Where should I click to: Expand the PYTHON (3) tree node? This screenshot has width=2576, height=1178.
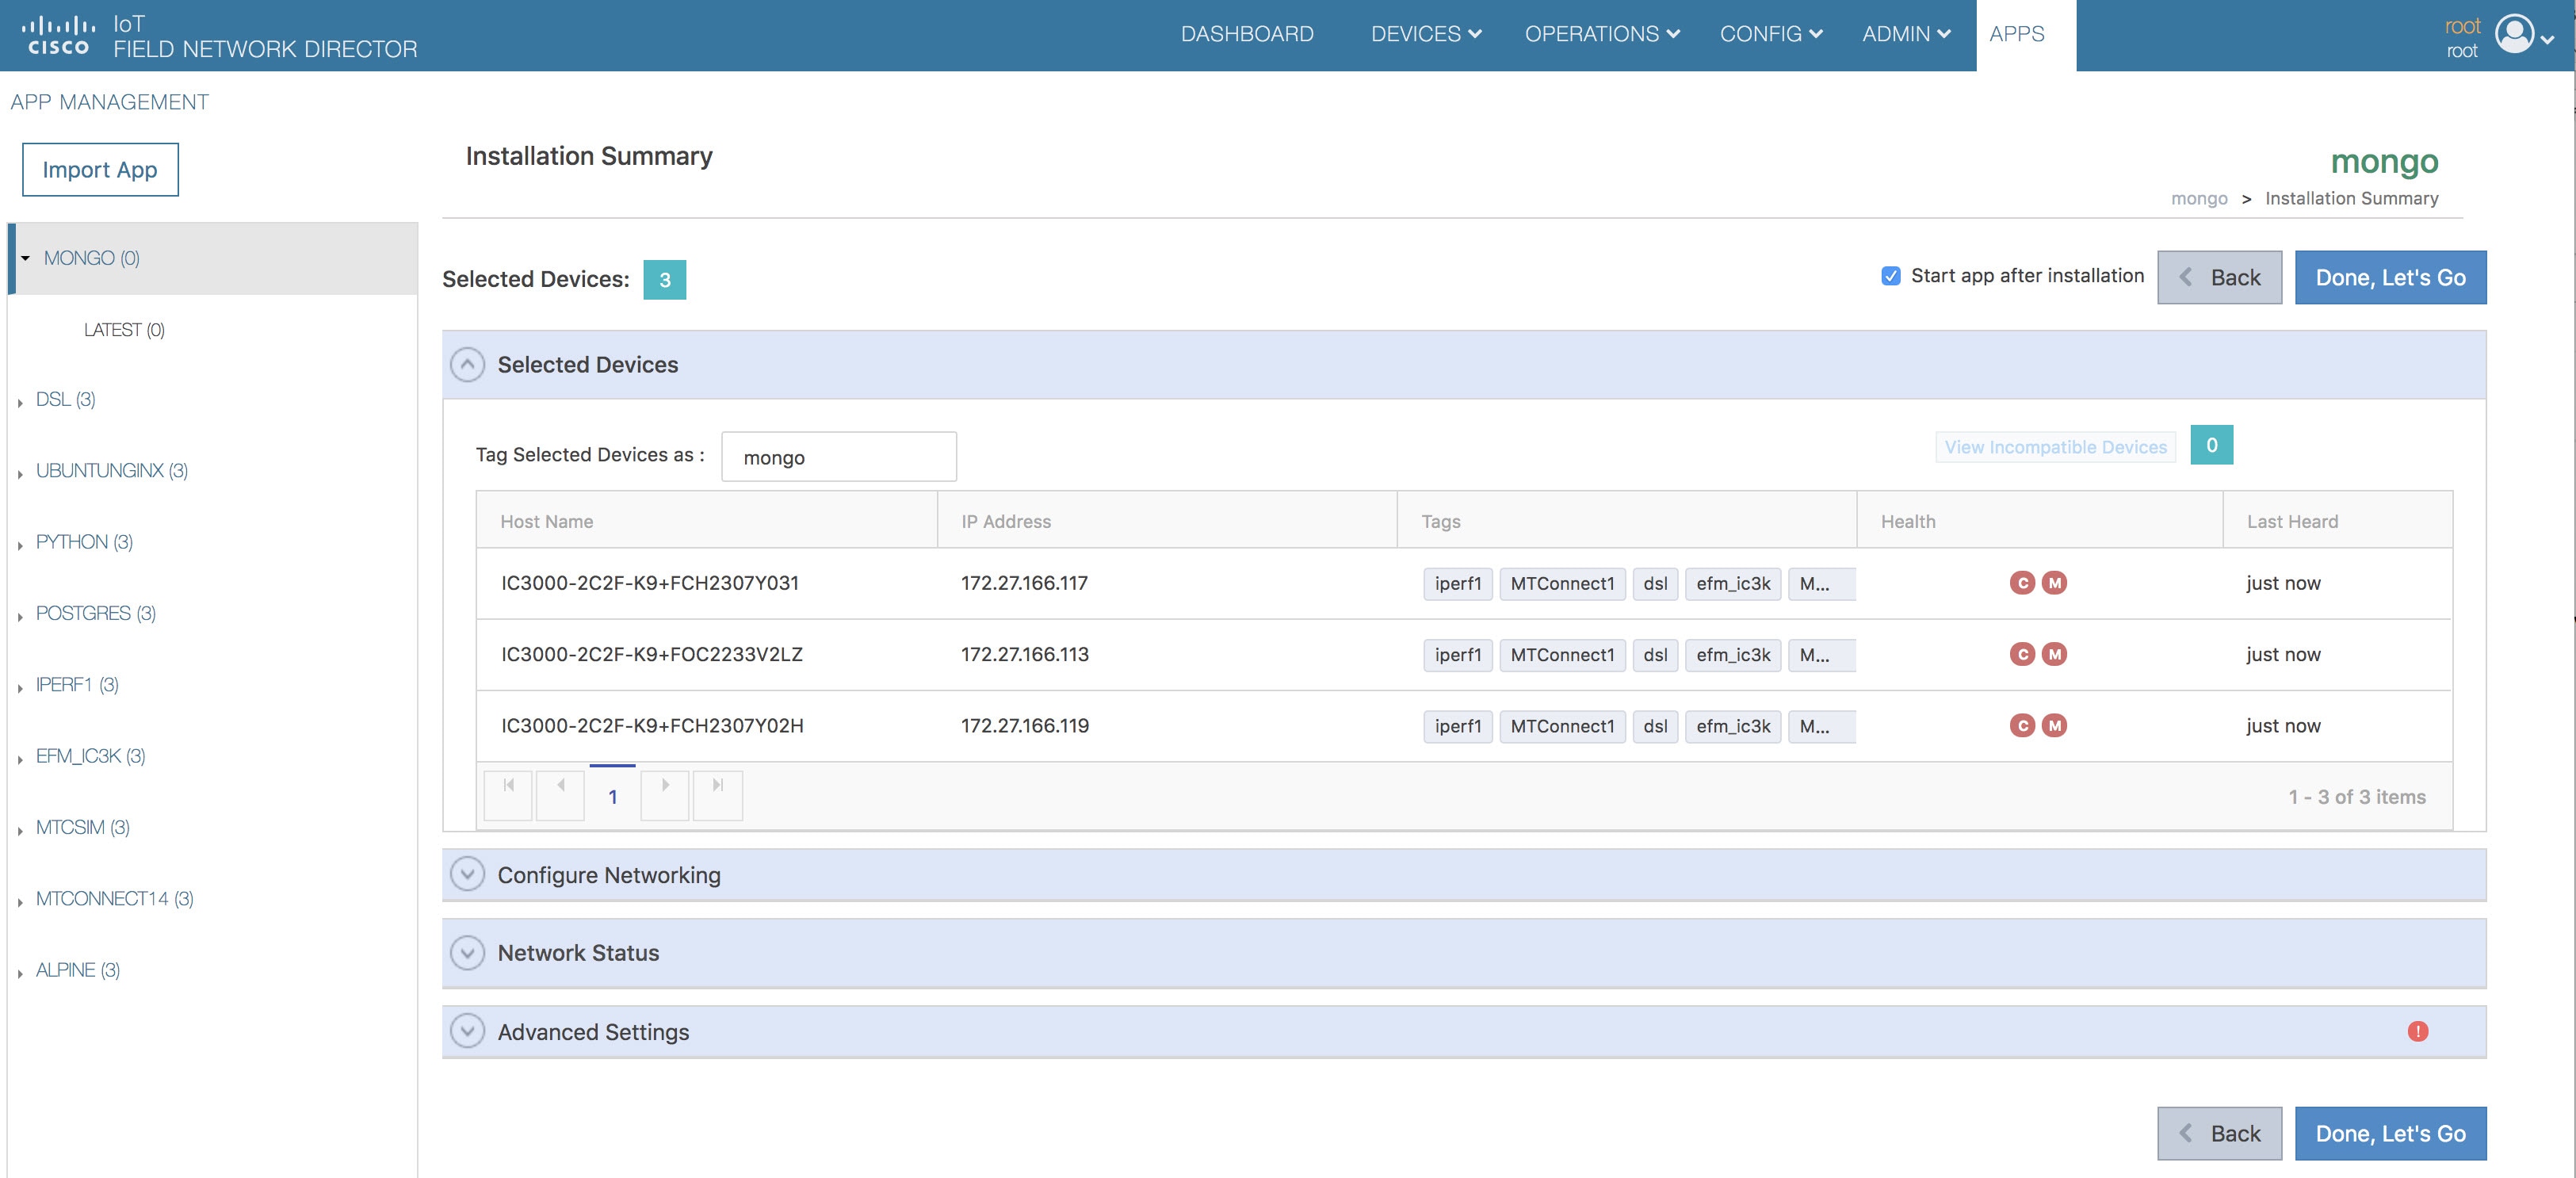[x=20, y=545]
